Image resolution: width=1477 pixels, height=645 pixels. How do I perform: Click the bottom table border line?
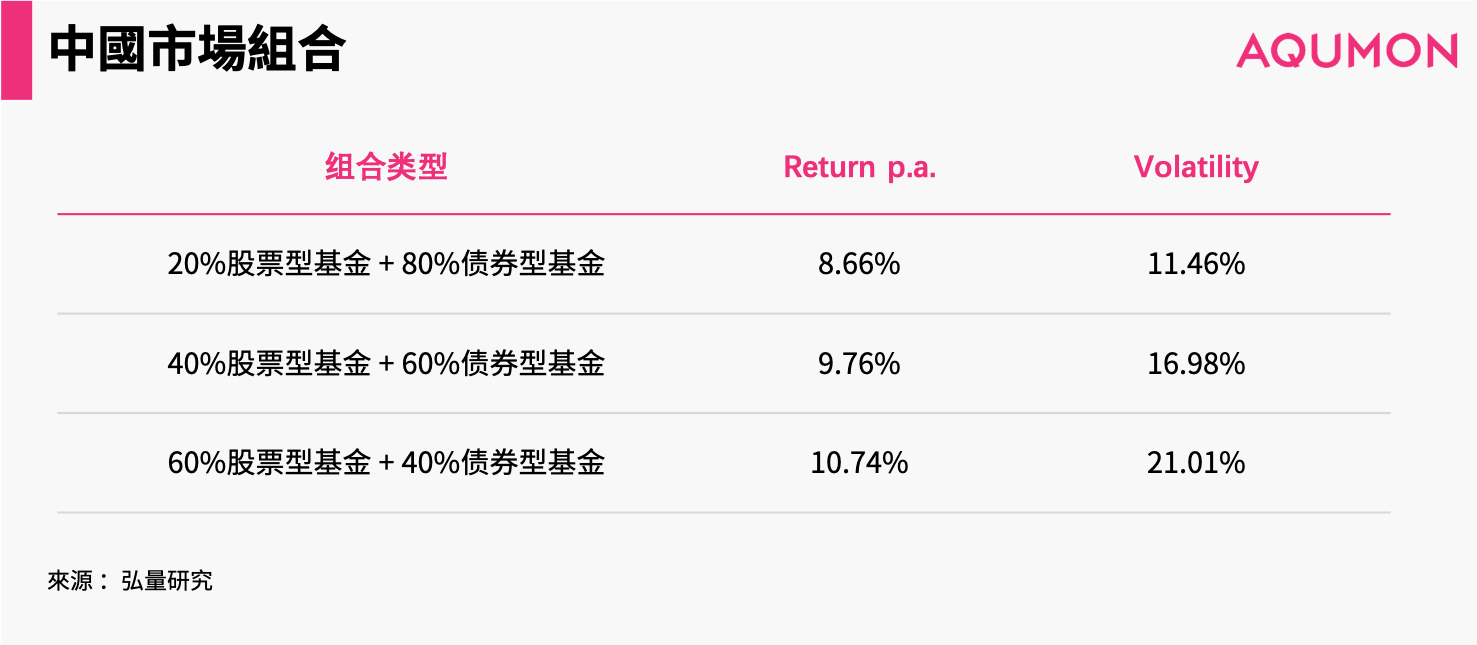pos(724,513)
